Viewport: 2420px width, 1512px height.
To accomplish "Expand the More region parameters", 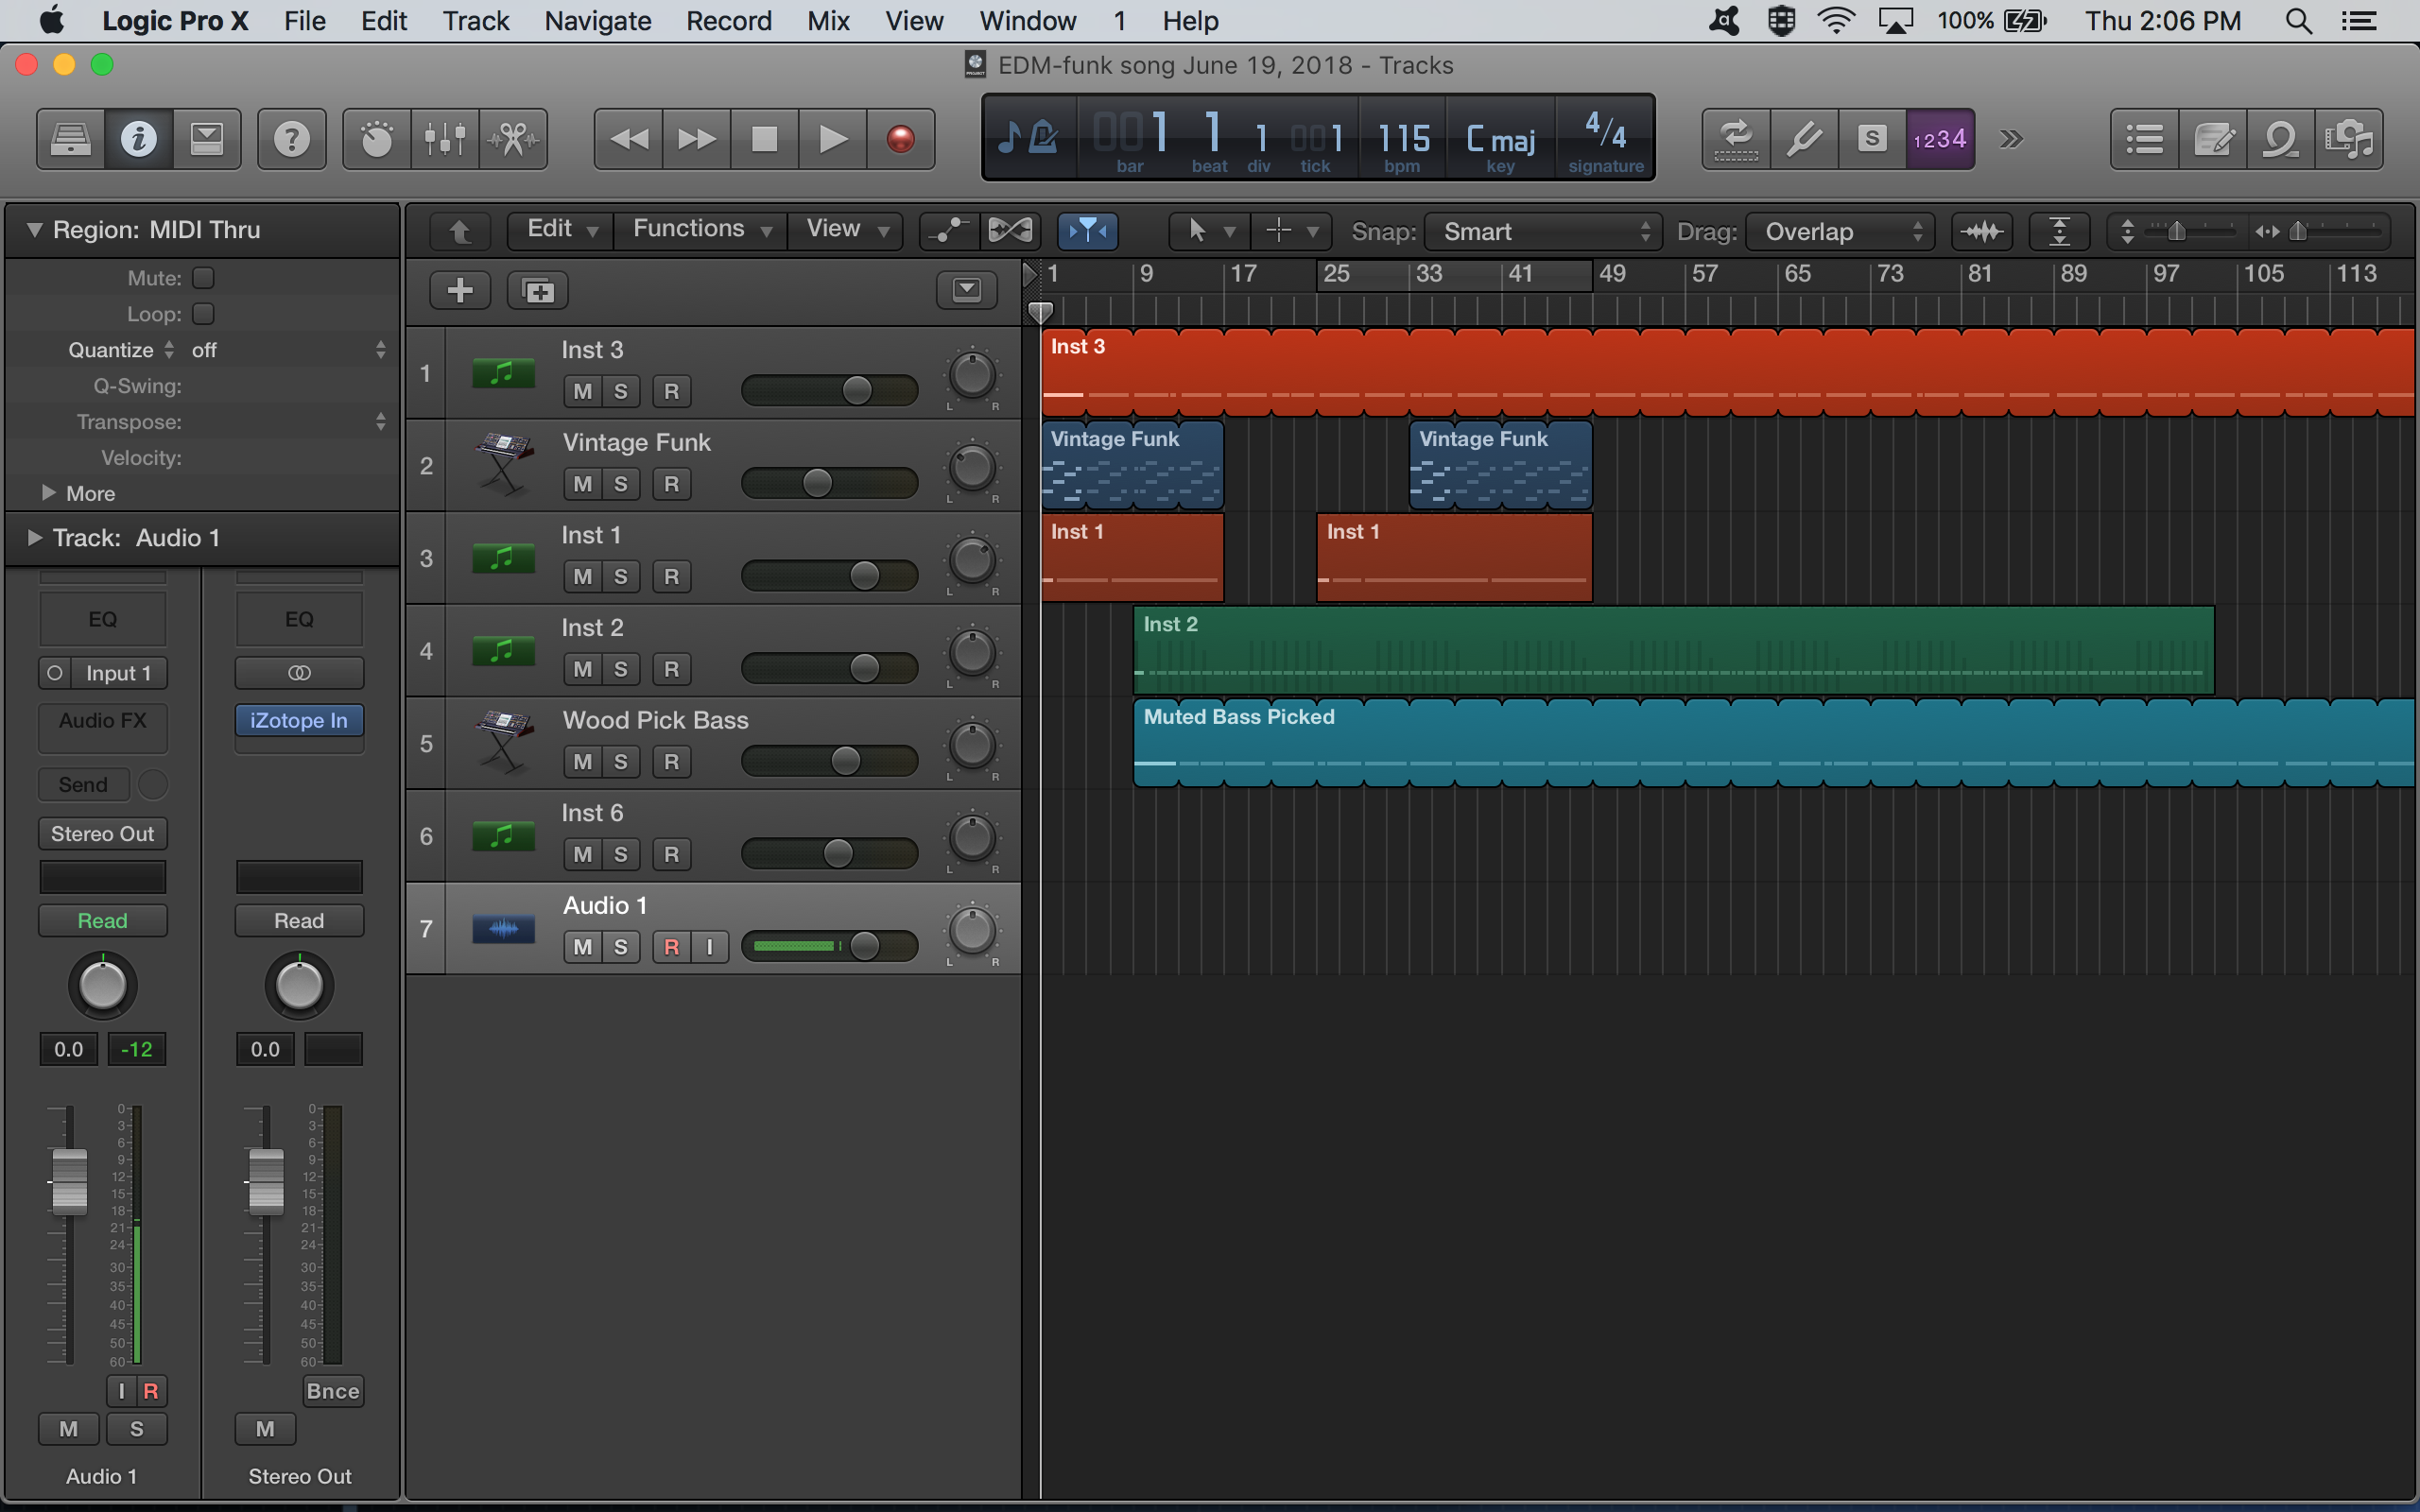I will pos(48,493).
